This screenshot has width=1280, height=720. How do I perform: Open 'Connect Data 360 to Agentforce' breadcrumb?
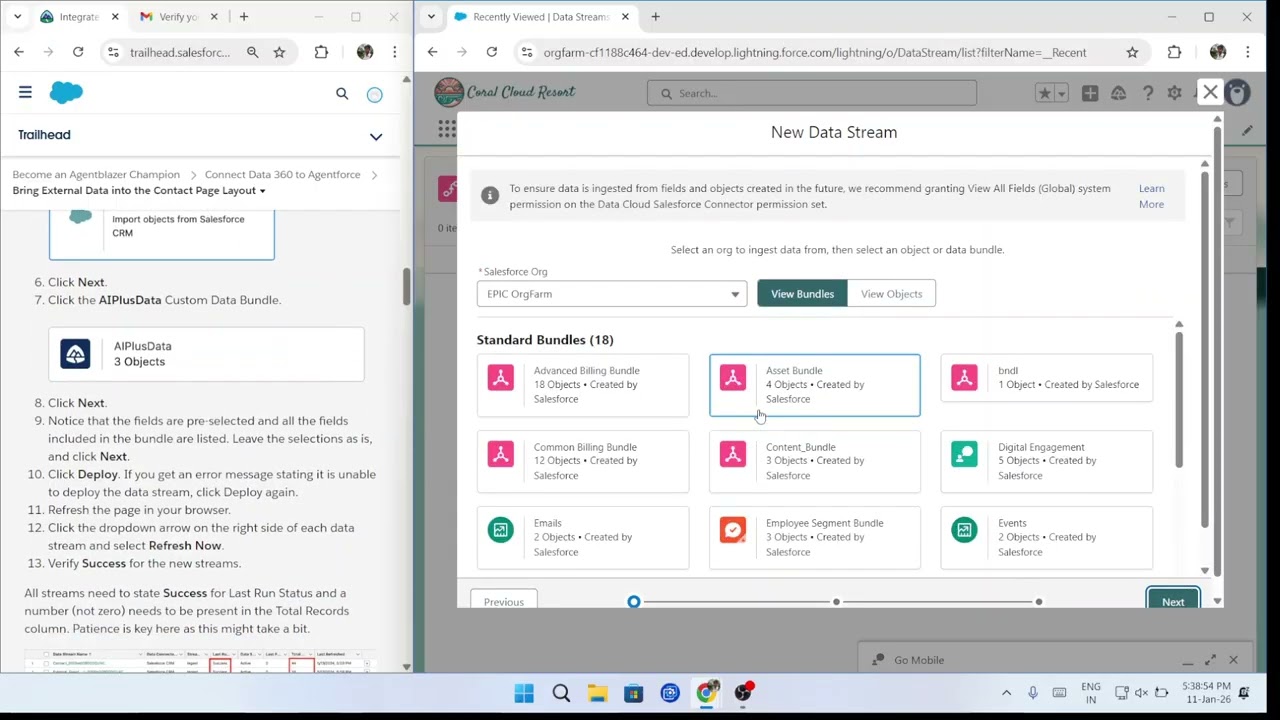click(x=282, y=174)
